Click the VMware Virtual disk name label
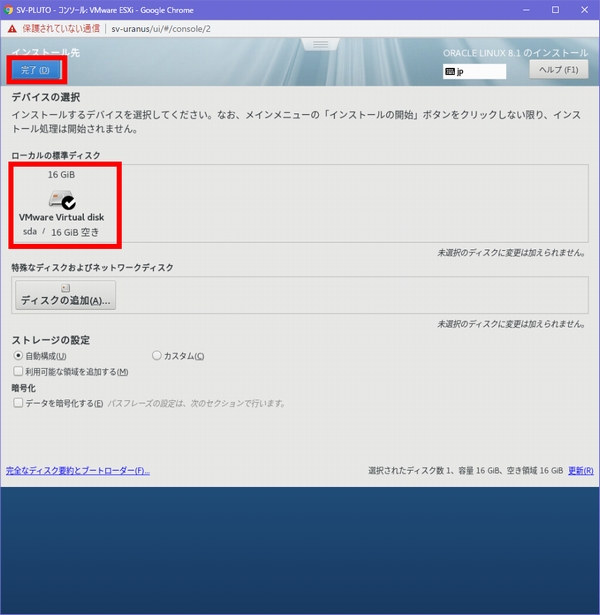 (62, 217)
